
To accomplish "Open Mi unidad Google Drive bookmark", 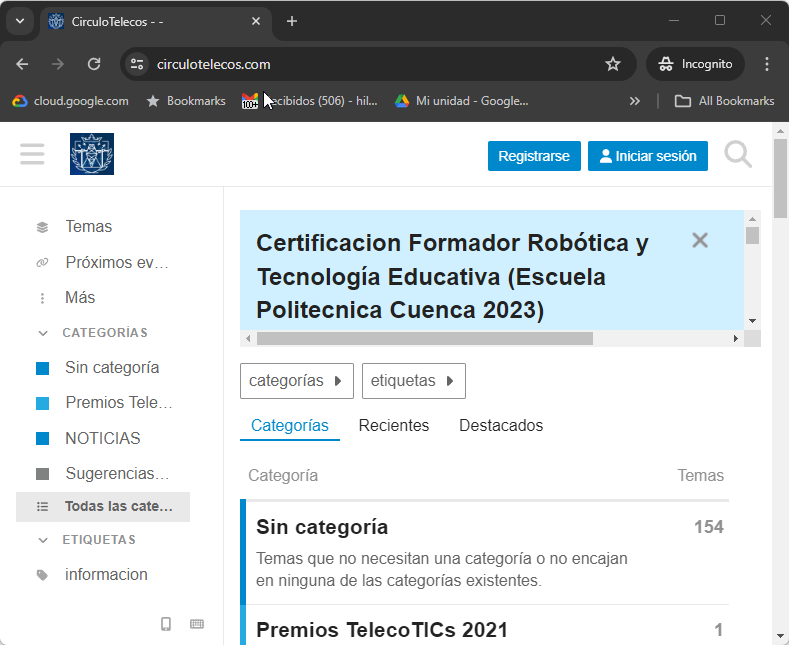I will (461, 101).
